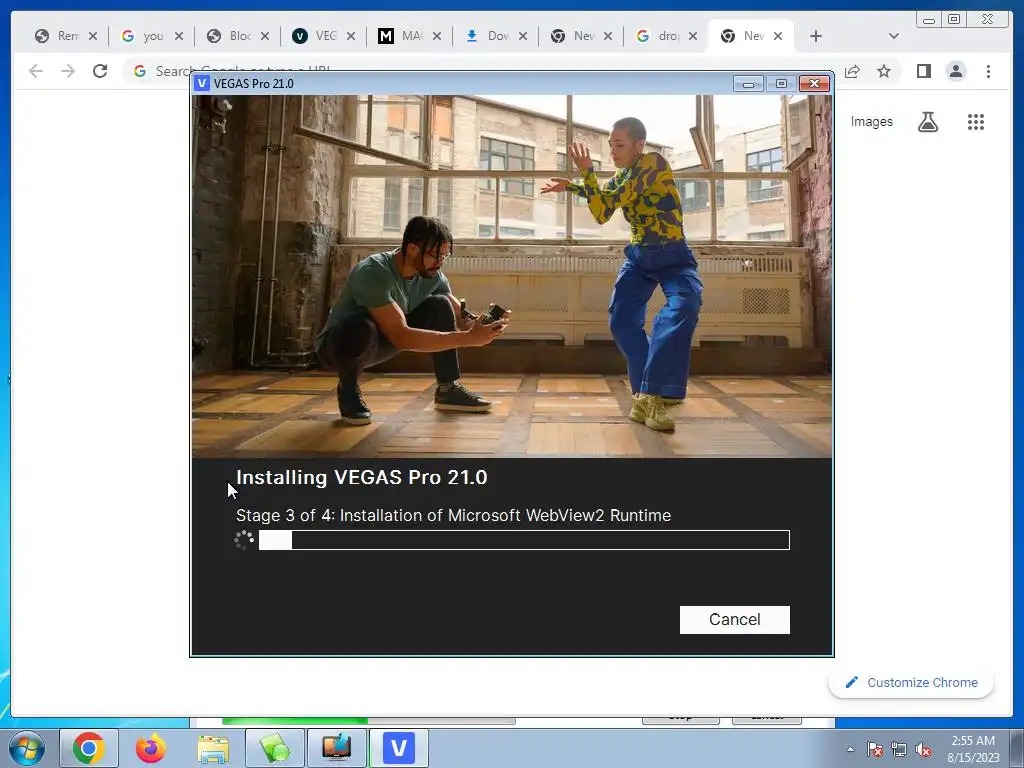
Task: Open the Windows Start menu
Action: (26, 748)
